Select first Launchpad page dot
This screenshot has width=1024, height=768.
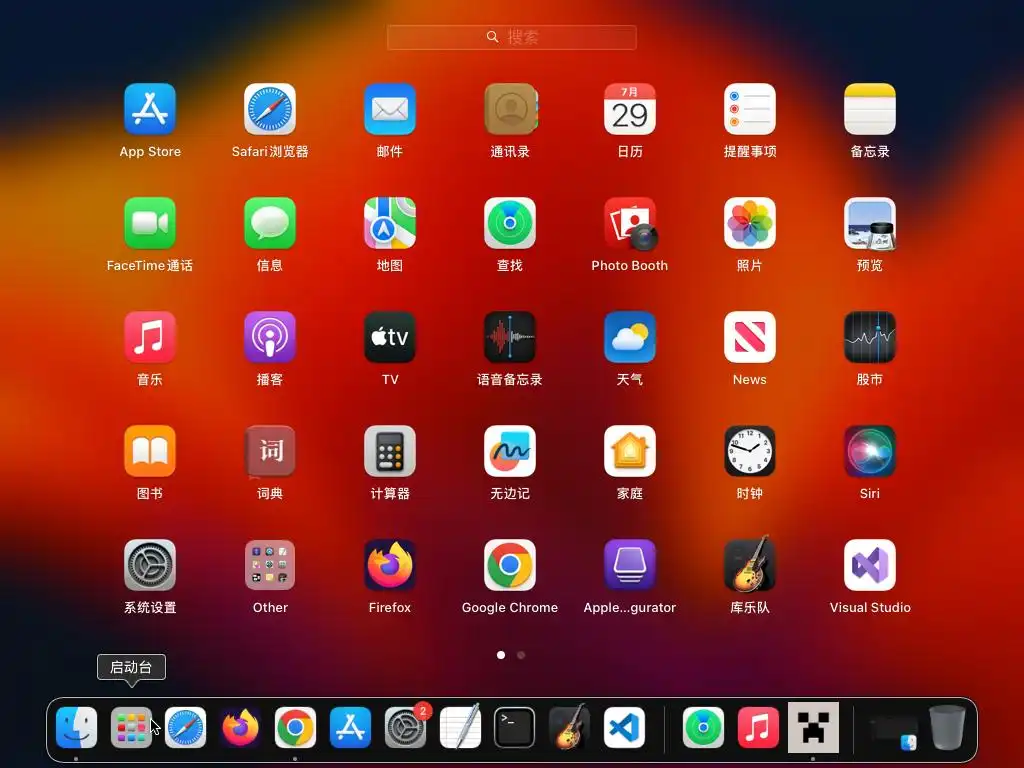[501, 655]
